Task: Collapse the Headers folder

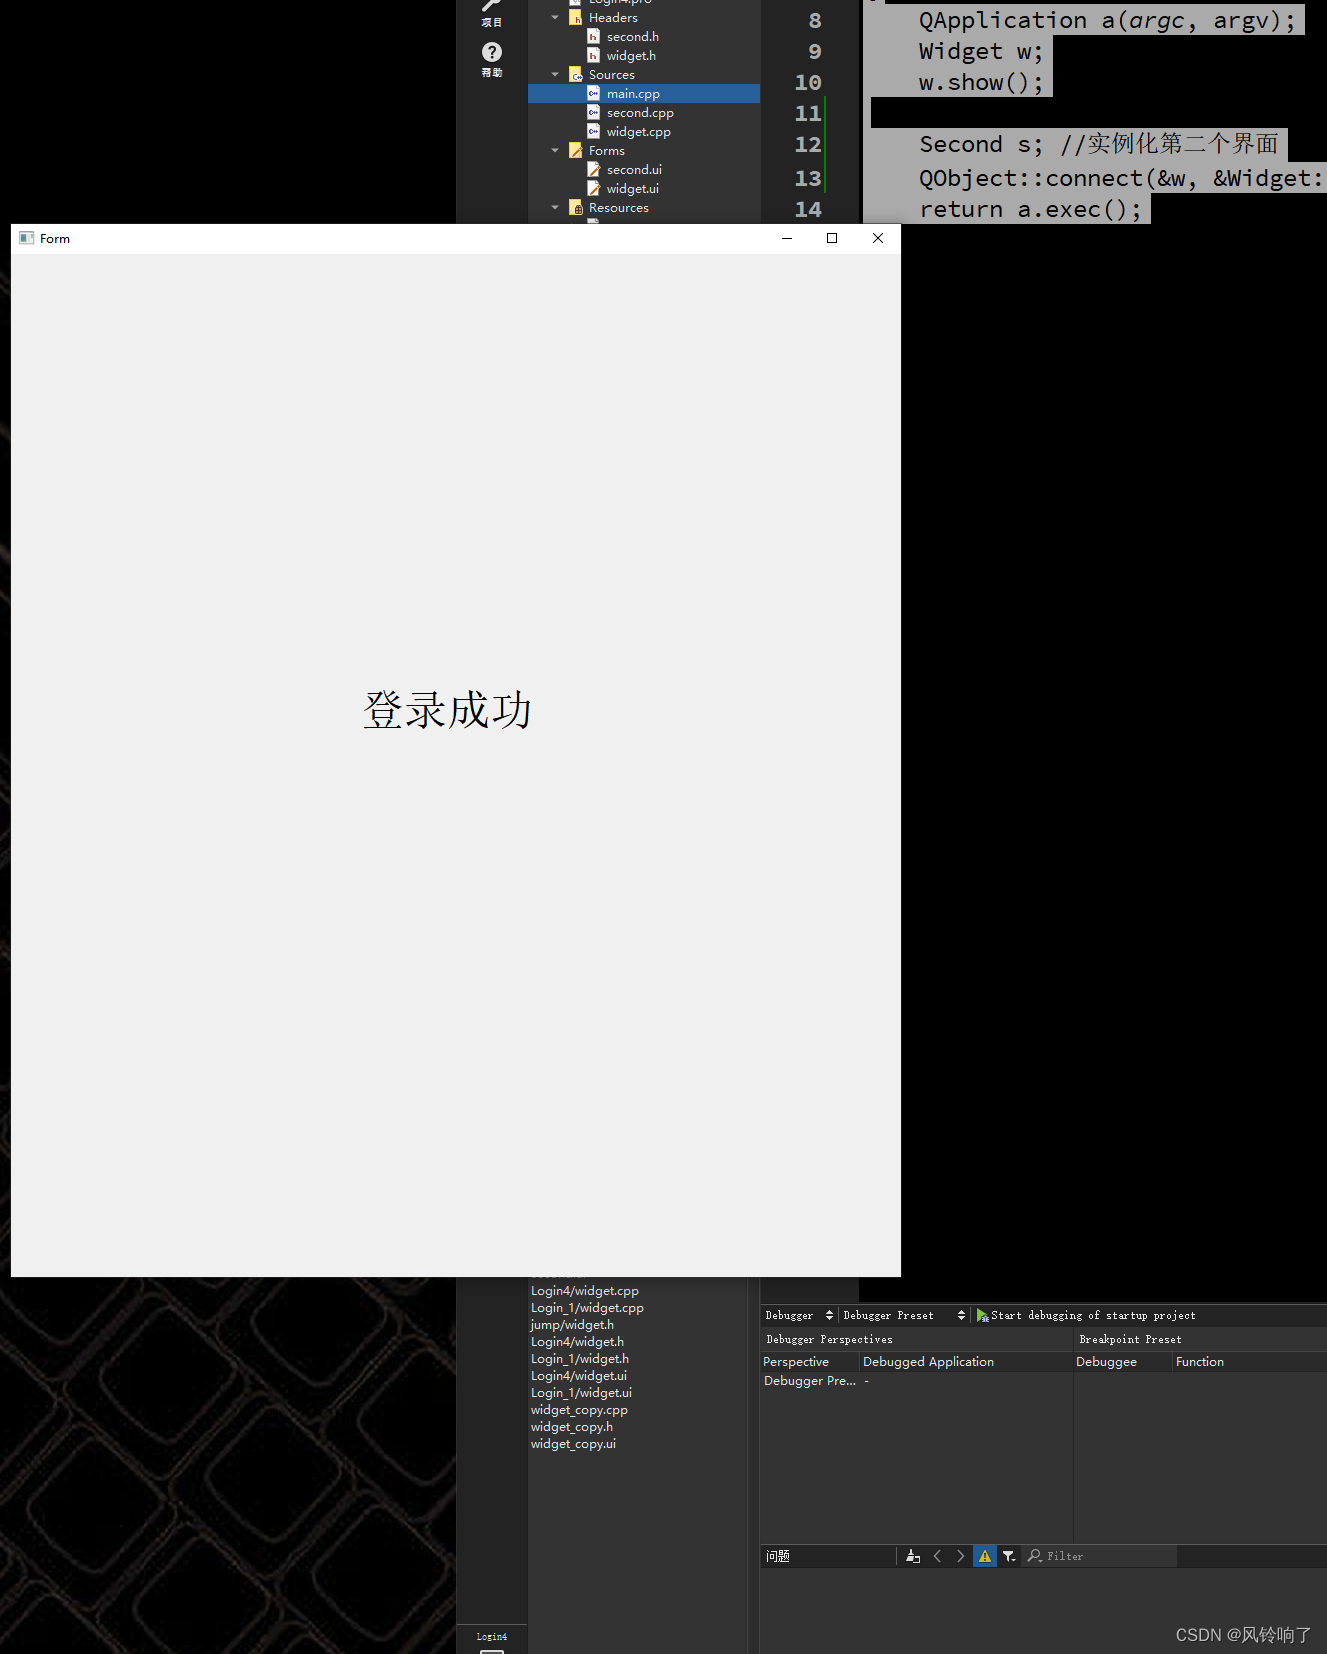Action: pyautogui.click(x=555, y=18)
